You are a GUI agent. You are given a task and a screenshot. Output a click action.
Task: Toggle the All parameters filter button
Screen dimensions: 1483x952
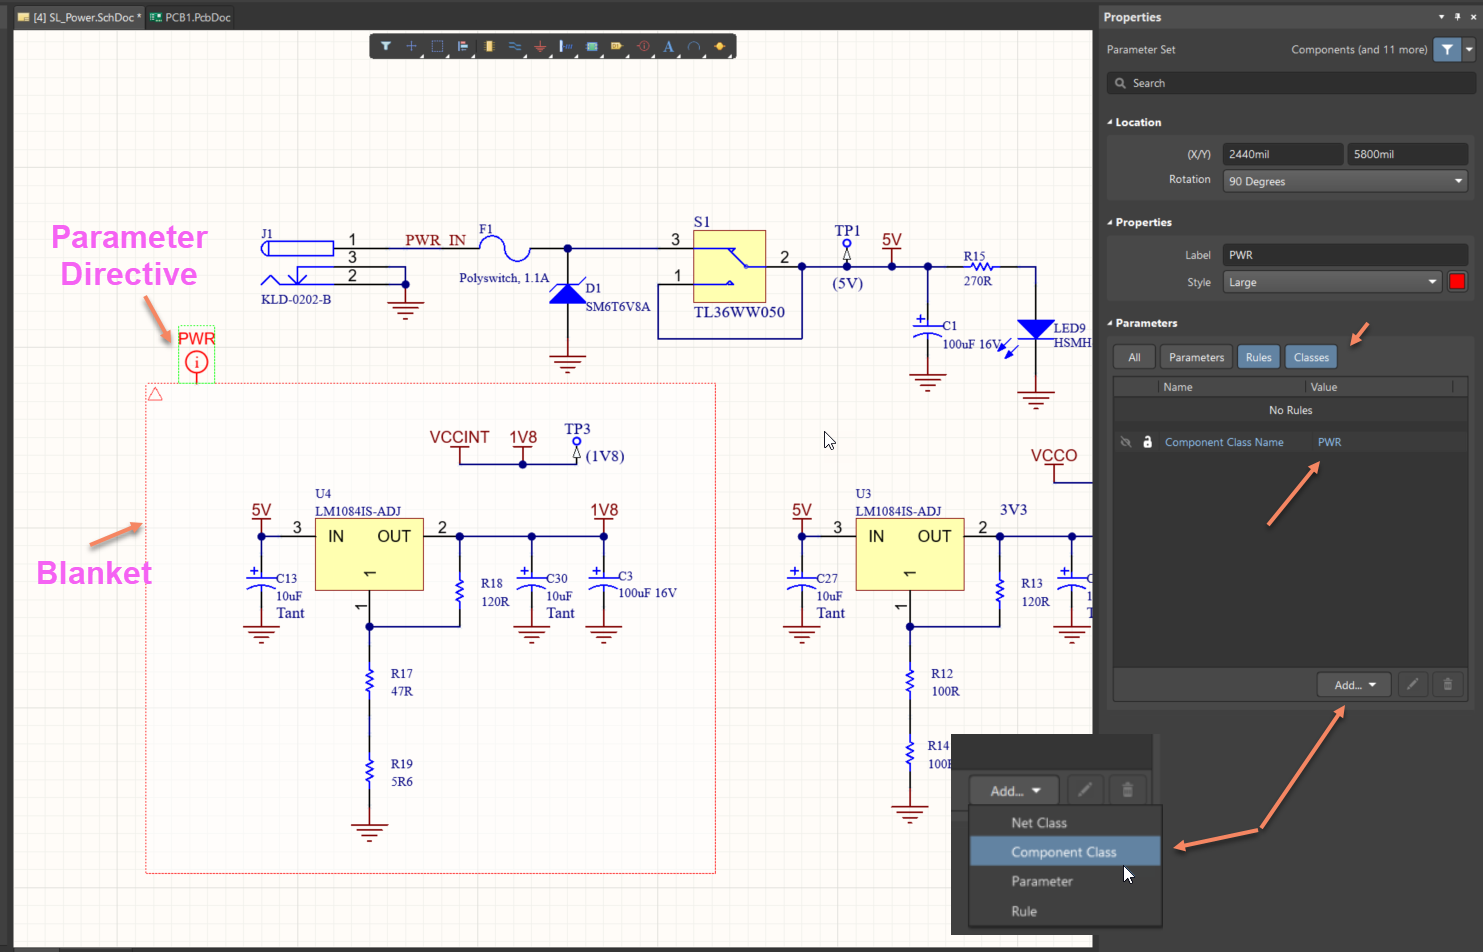[x=1134, y=357]
